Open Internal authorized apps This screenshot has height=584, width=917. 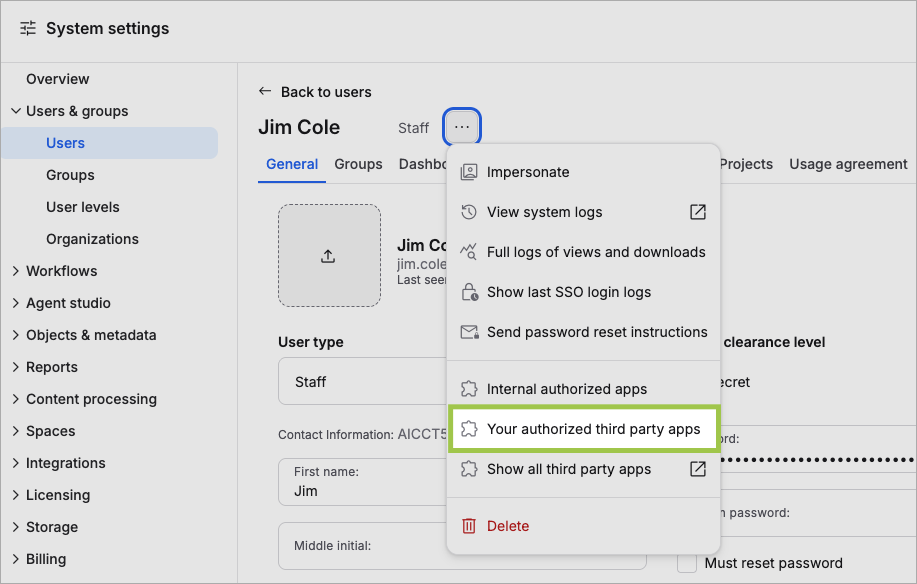click(x=584, y=389)
